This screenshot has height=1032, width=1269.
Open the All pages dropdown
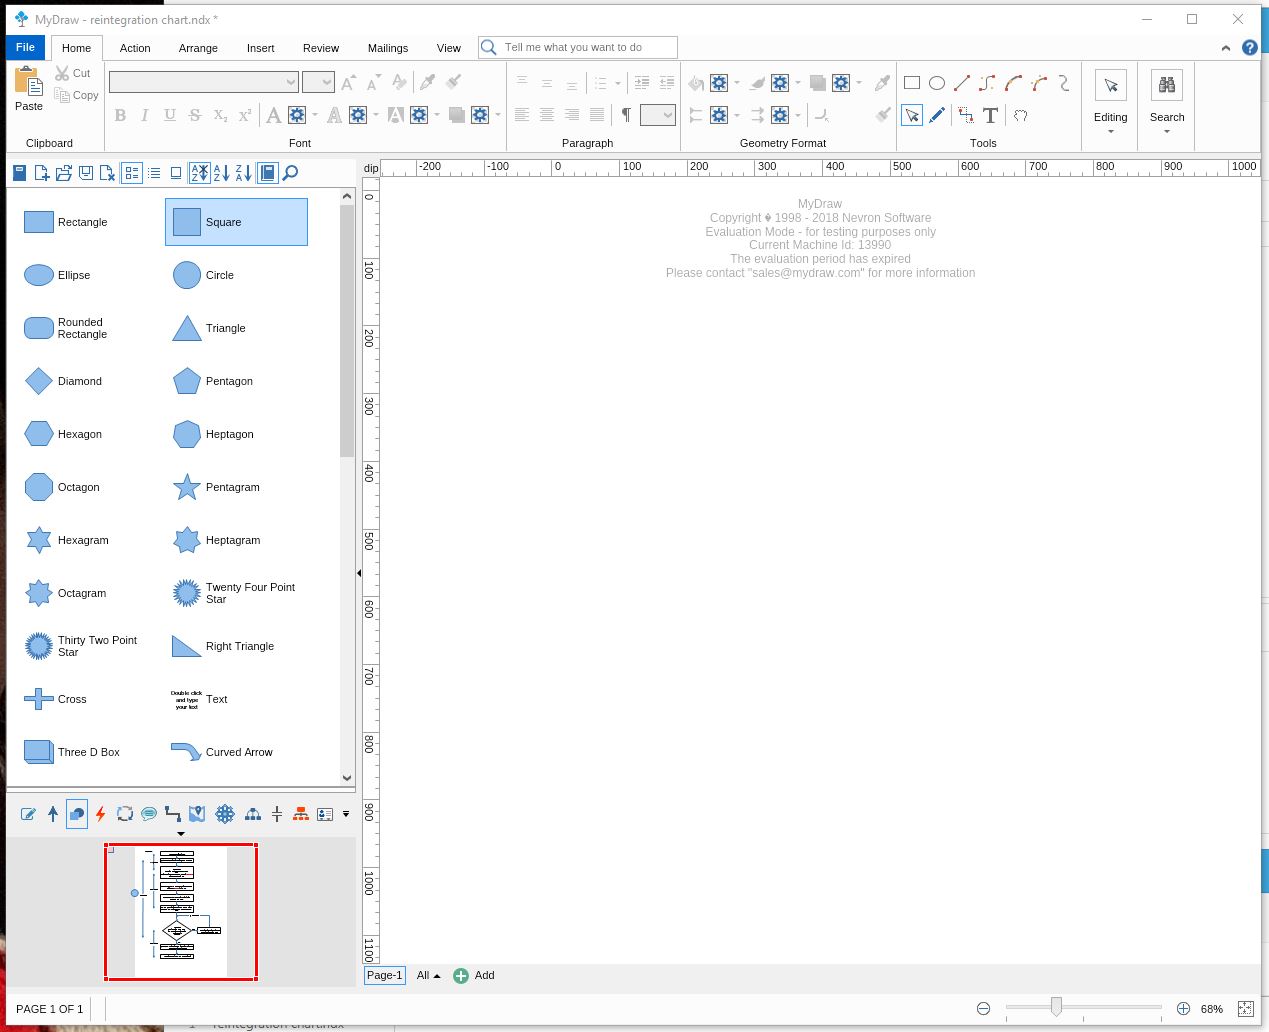tap(428, 976)
